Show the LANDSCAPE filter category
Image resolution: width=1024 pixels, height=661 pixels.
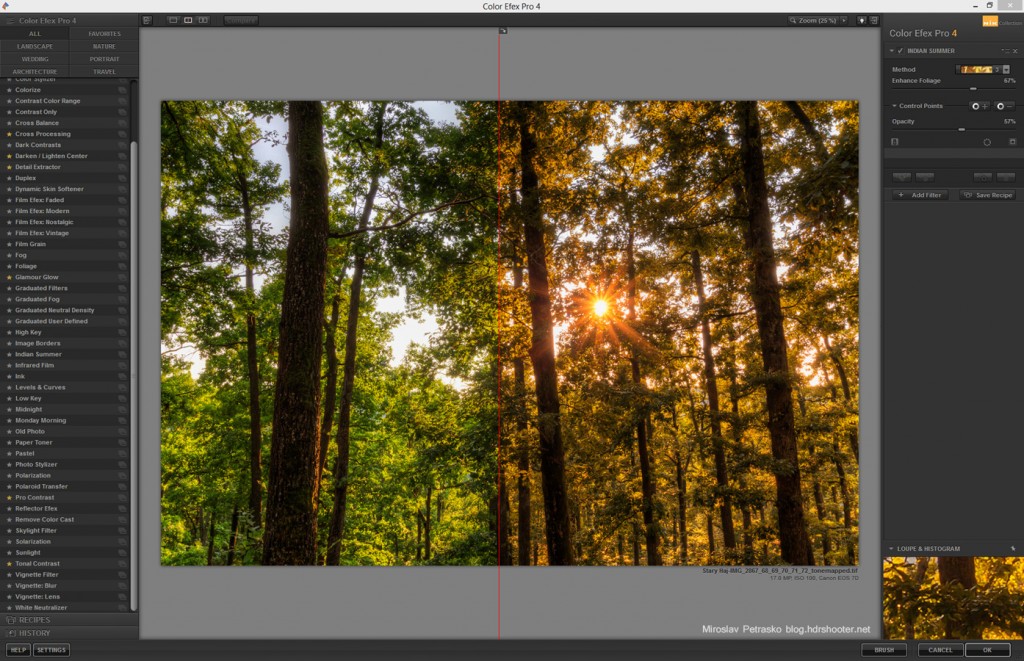click(x=35, y=46)
